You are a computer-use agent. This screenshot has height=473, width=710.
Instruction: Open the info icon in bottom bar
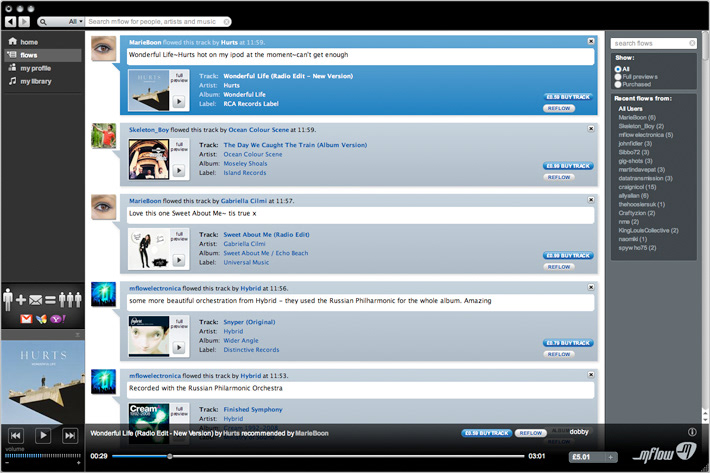(x=692, y=432)
